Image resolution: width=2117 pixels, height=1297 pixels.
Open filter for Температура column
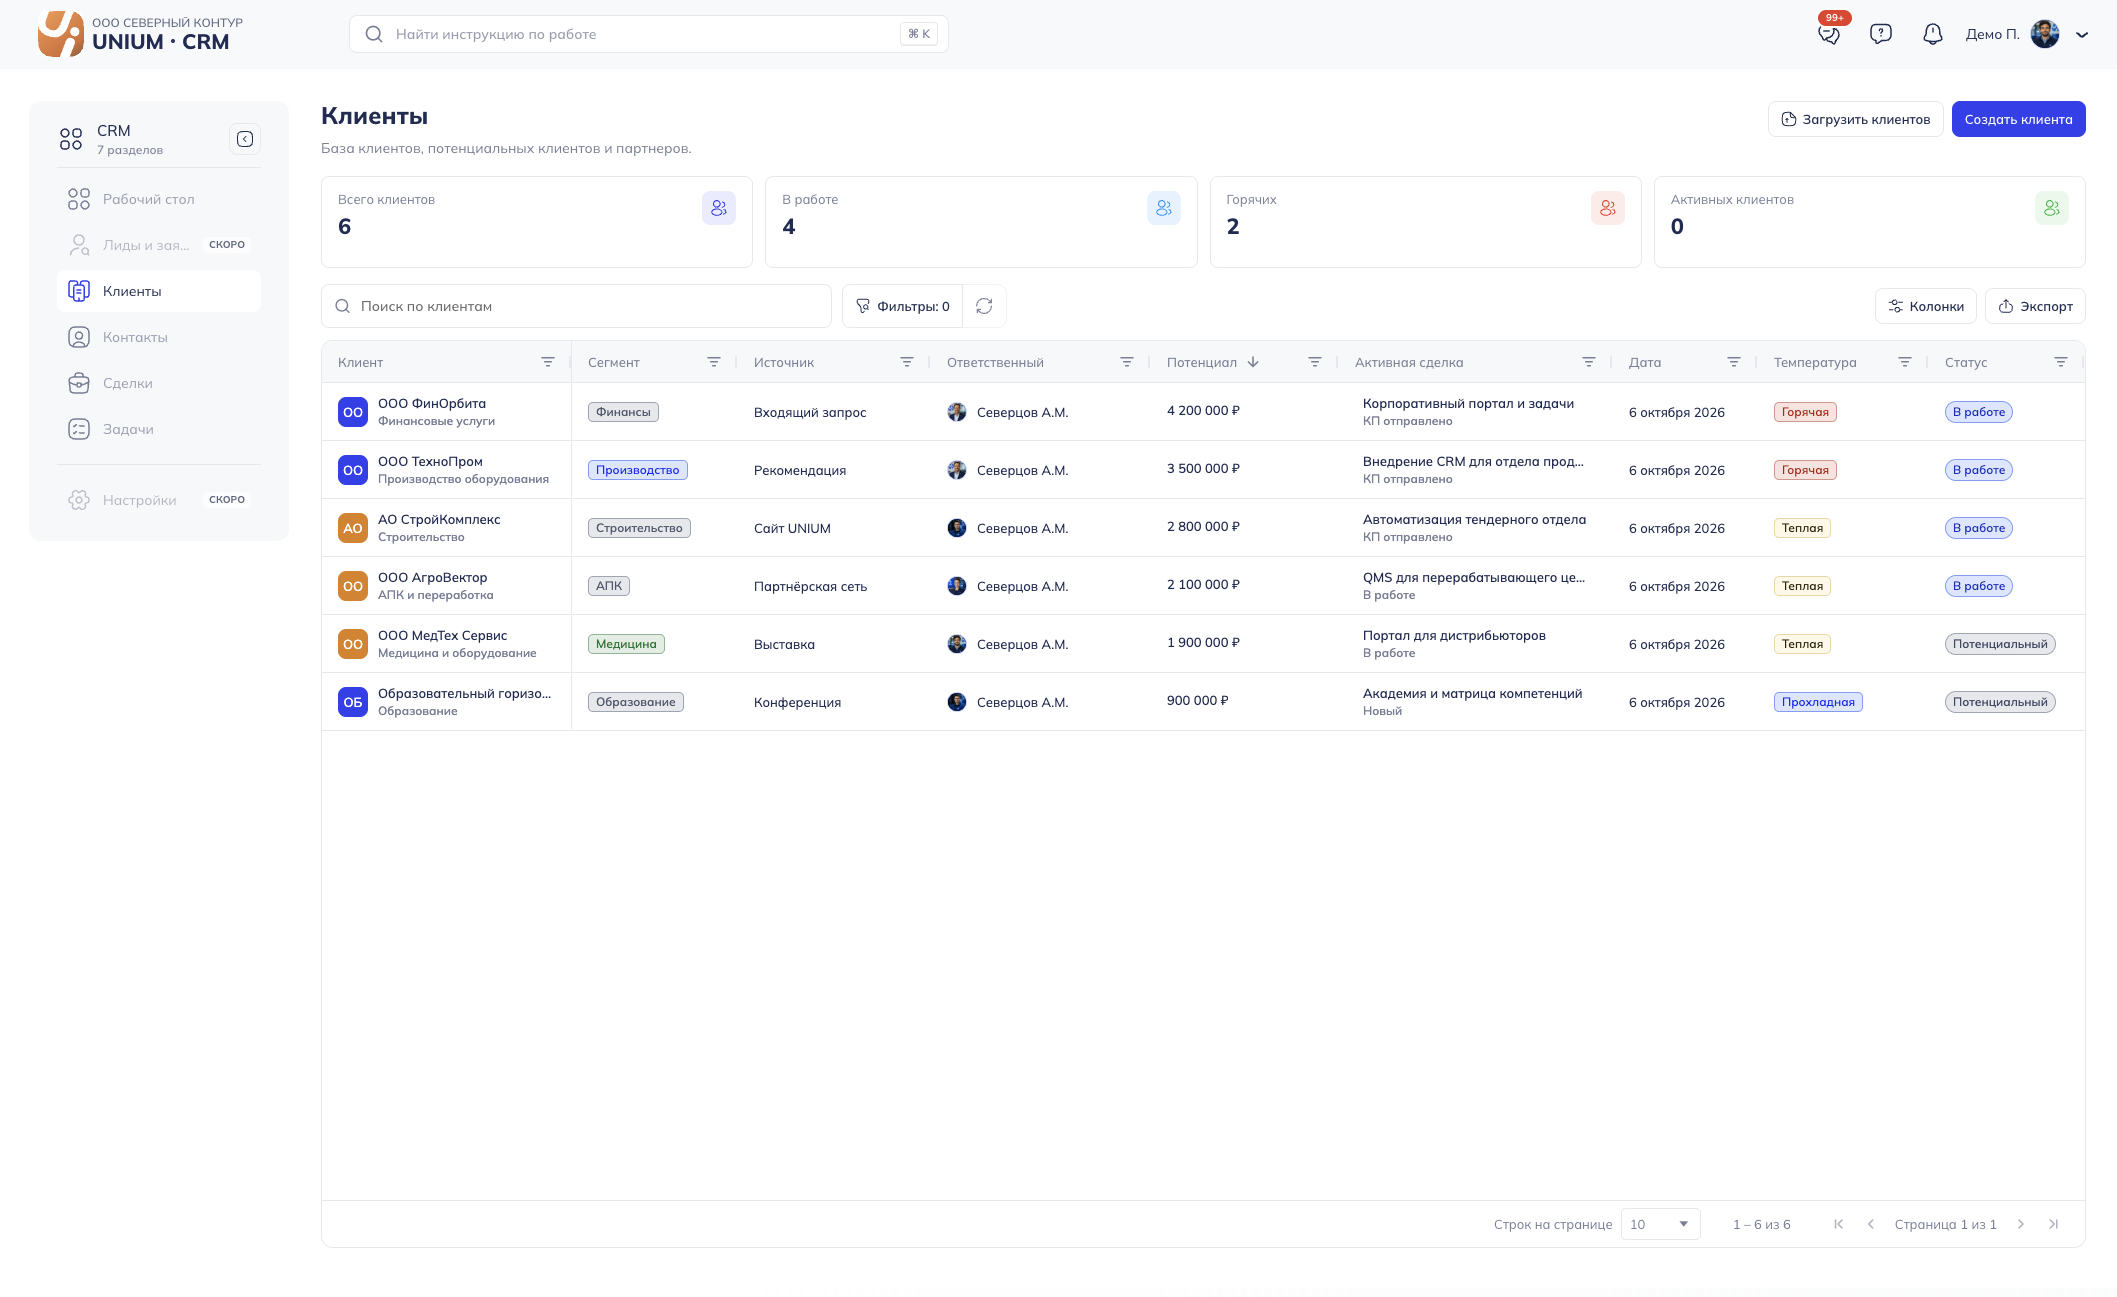[x=1905, y=362]
